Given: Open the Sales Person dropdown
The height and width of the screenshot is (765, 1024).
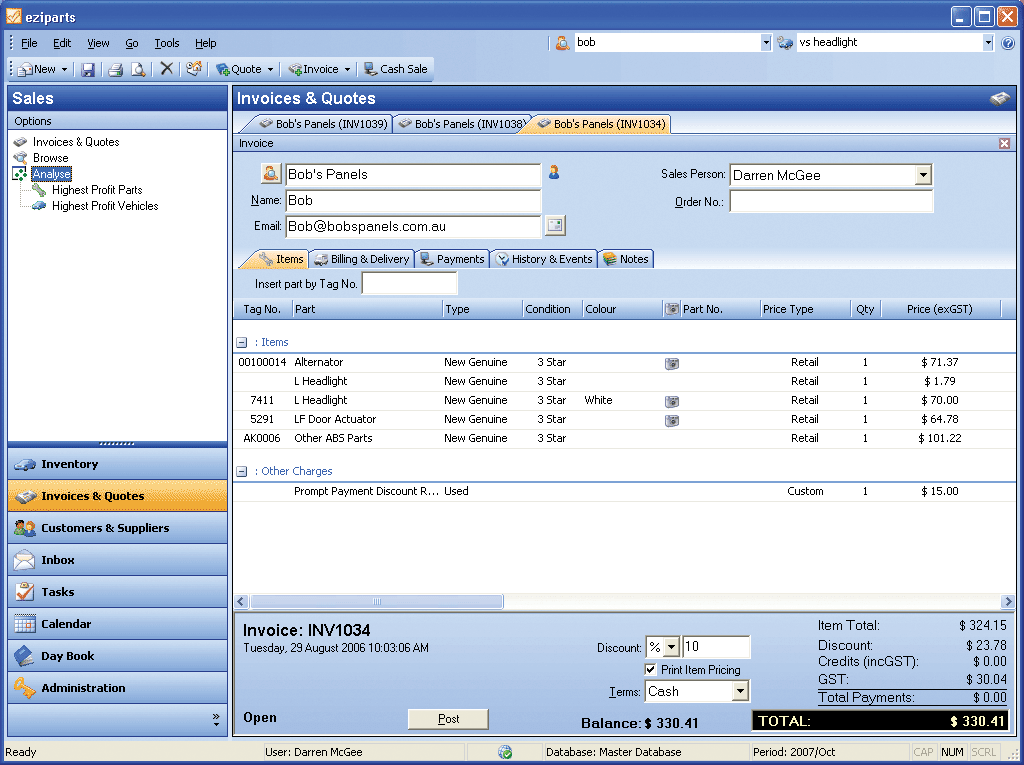Looking at the screenshot, I should tap(922, 175).
